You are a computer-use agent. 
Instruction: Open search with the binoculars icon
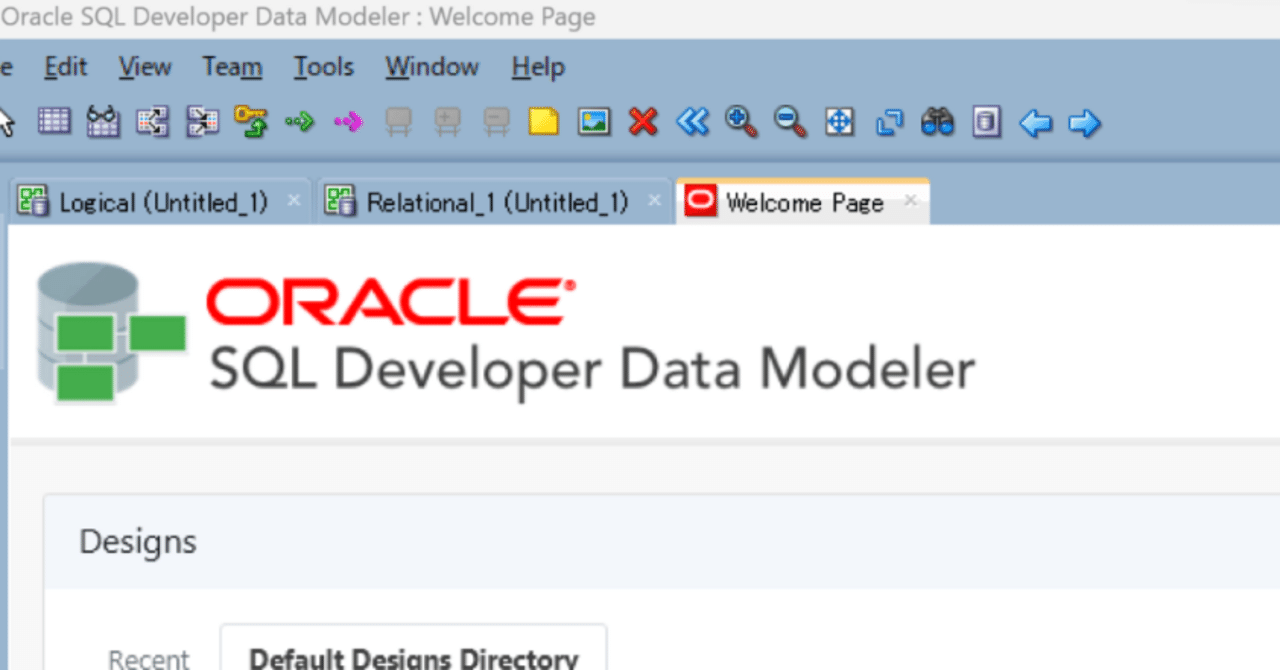[937, 122]
